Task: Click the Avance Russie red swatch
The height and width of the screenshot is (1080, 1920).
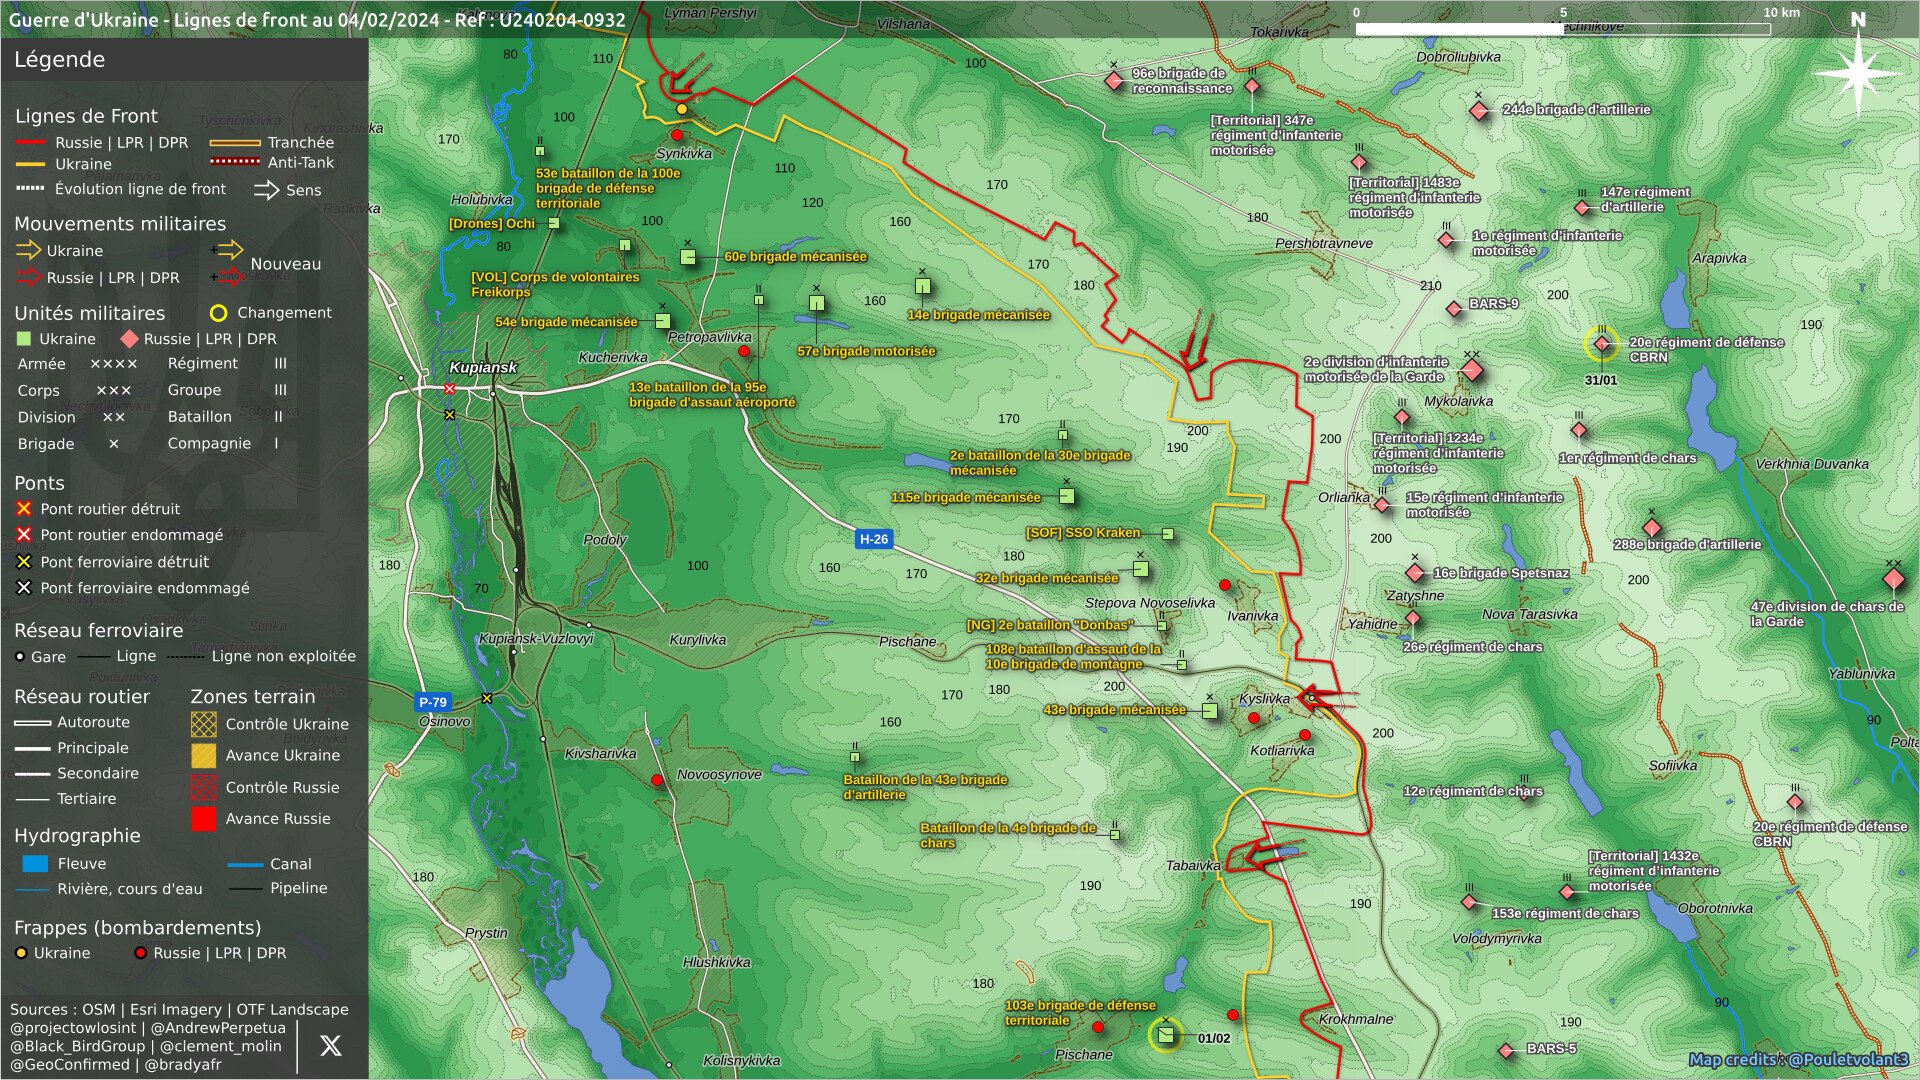Action: [x=204, y=819]
